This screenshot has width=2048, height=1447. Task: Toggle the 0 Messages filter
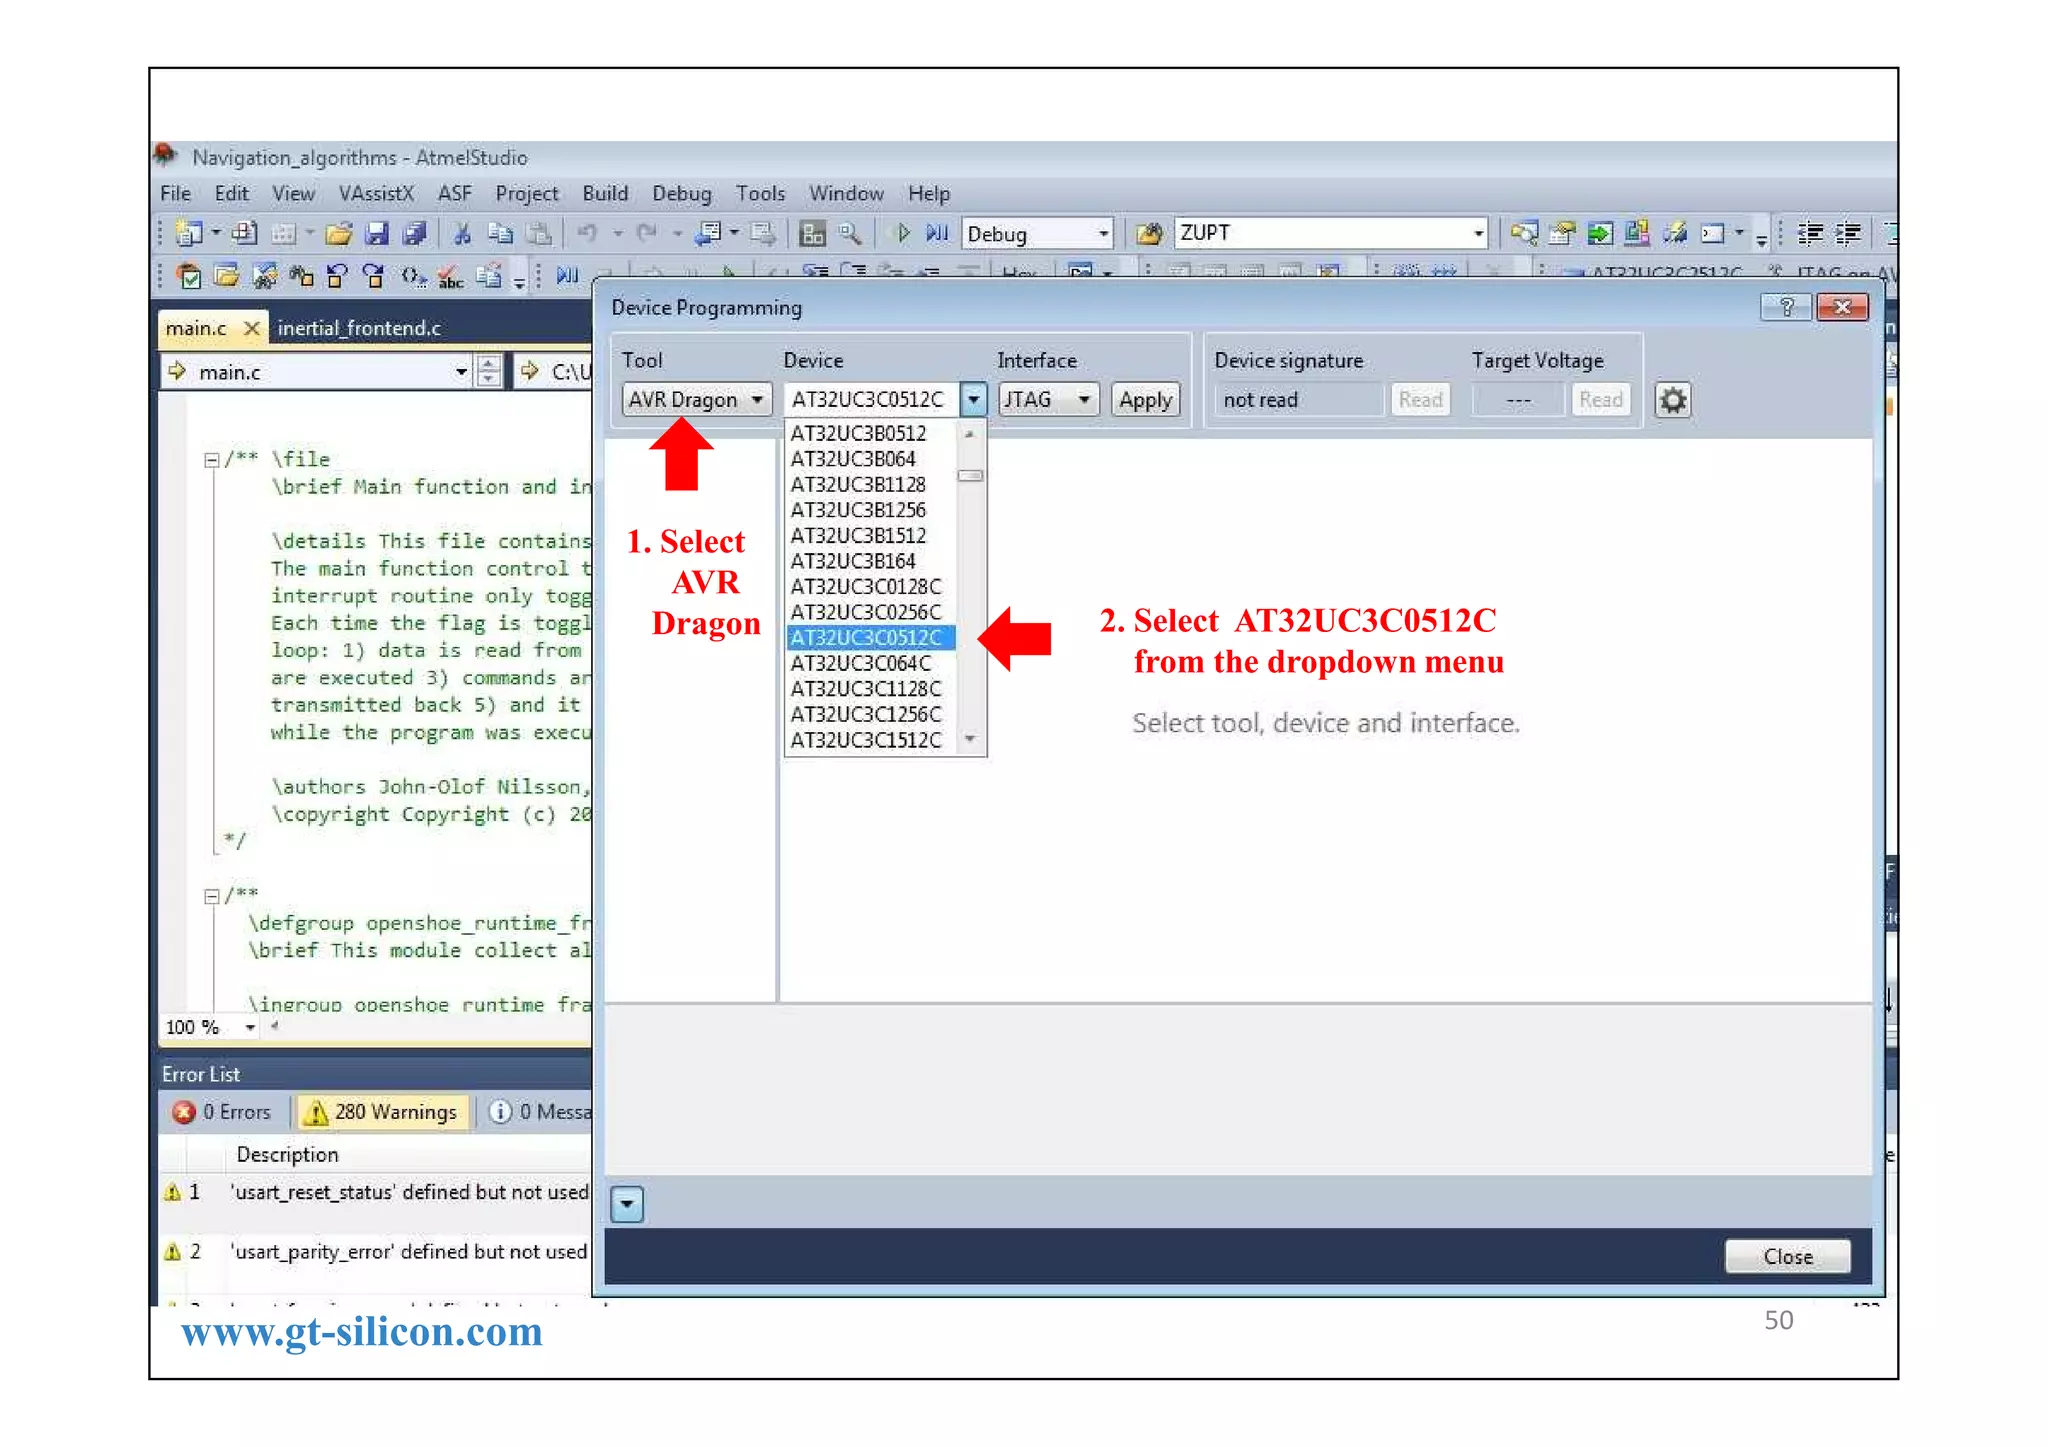pyautogui.click(x=540, y=1112)
